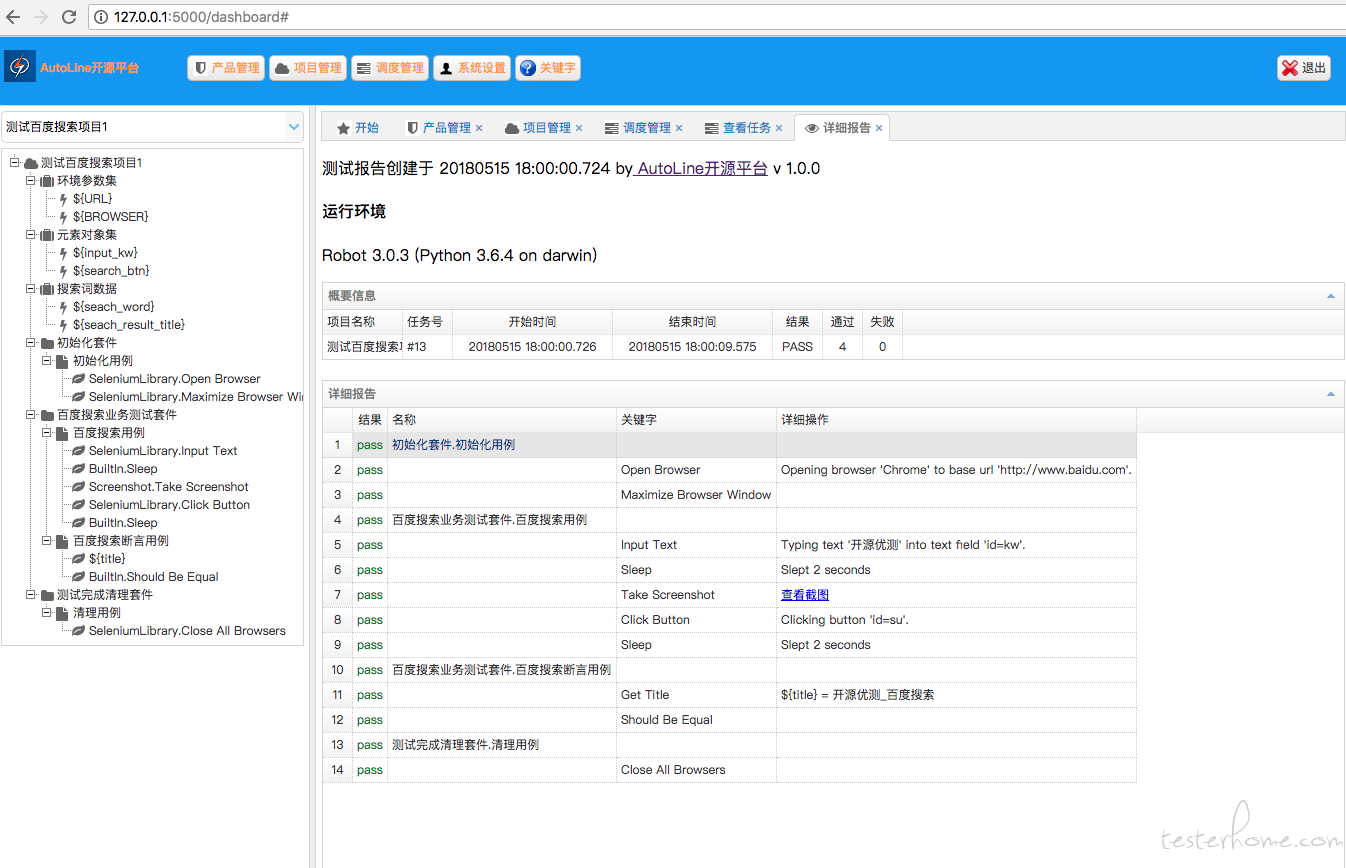Click the suitcase icon beside 元素对象集
This screenshot has width=1346, height=868.
[46, 235]
